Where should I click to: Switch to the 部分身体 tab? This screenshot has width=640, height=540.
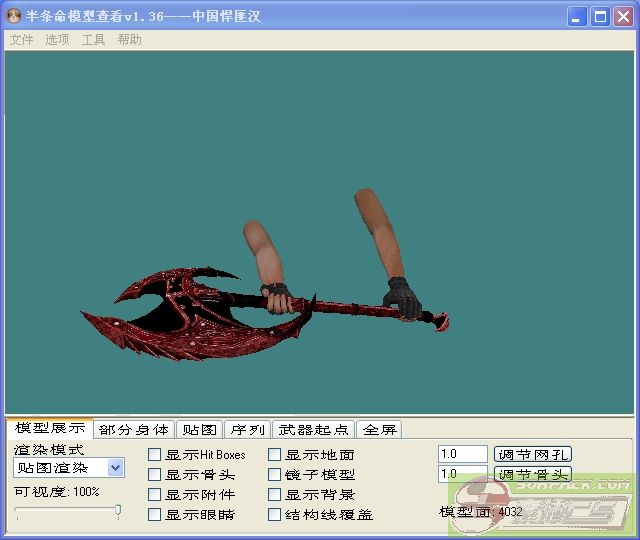[133, 430]
